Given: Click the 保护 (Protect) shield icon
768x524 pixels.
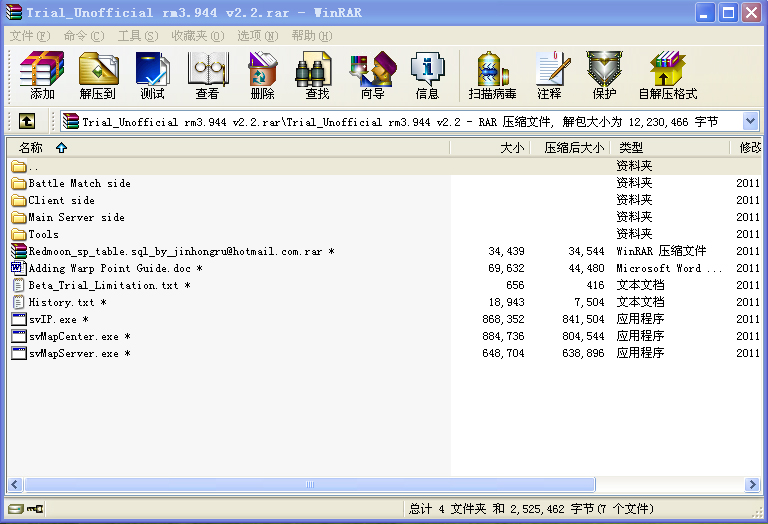Looking at the screenshot, I should click(604, 75).
